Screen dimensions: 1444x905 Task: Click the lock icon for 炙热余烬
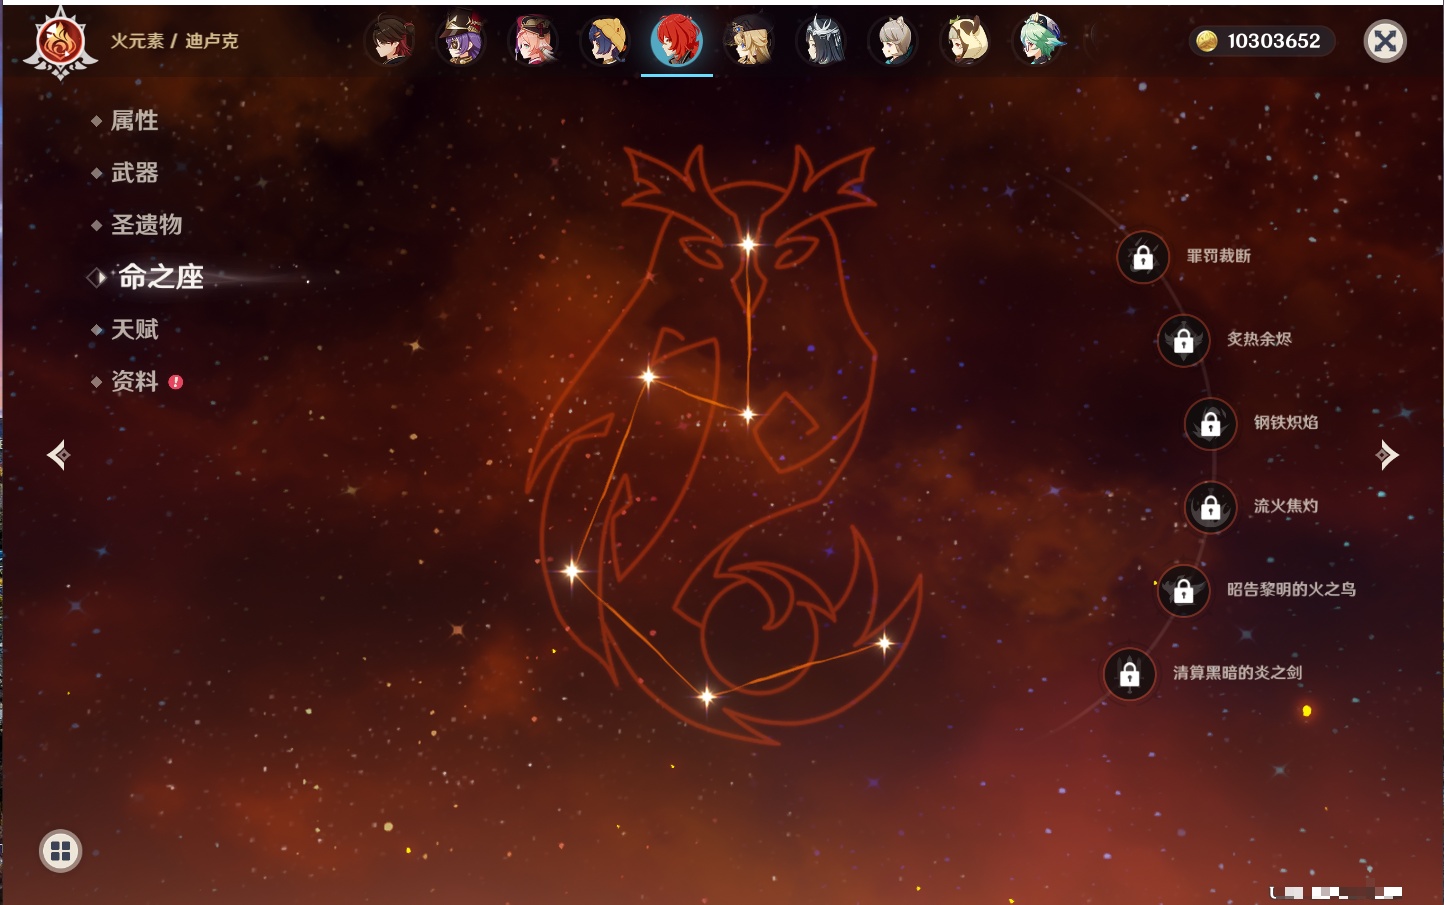coord(1183,341)
